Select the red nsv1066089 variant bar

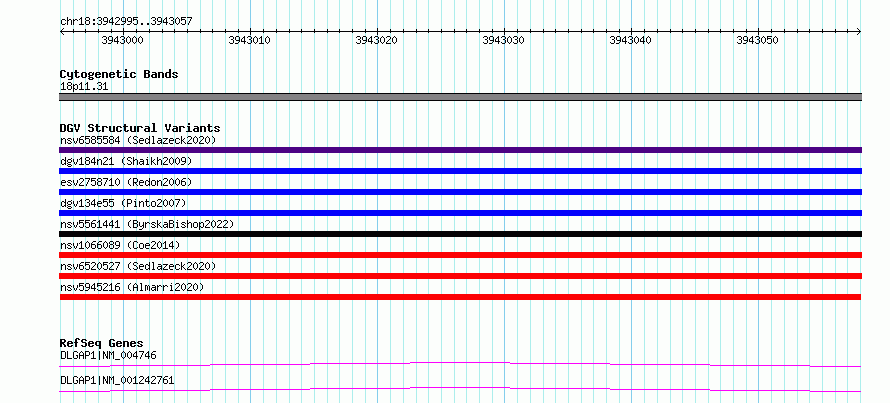pyautogui.click(x=460, y=255)
